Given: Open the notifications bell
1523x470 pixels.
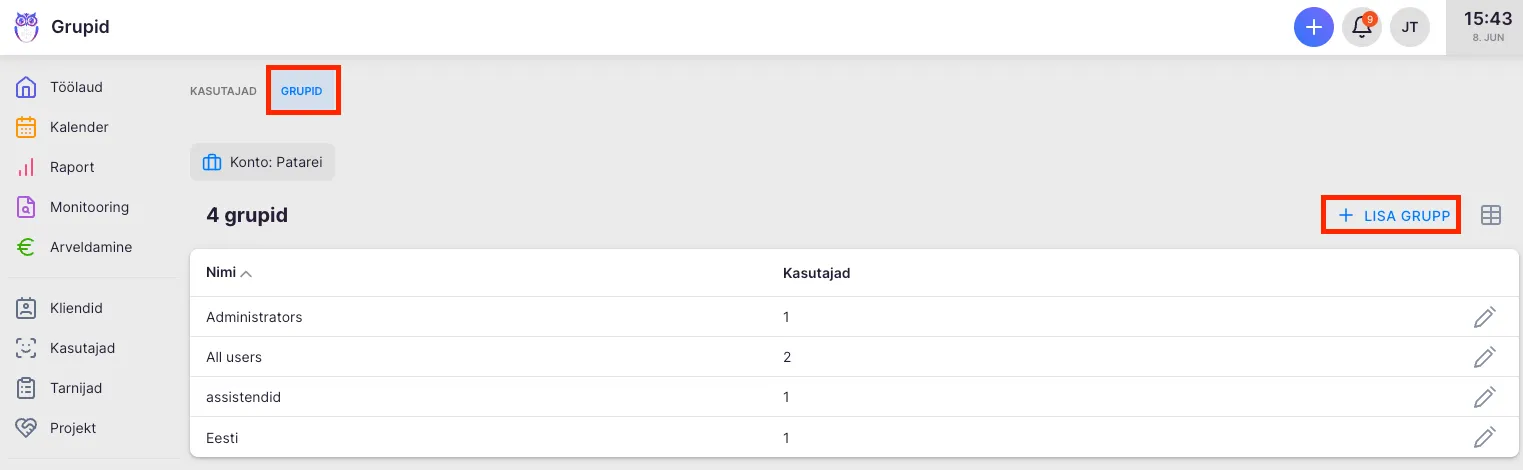Looking at the screenshot, I should pyautogui.click(x=1362, y=27).
